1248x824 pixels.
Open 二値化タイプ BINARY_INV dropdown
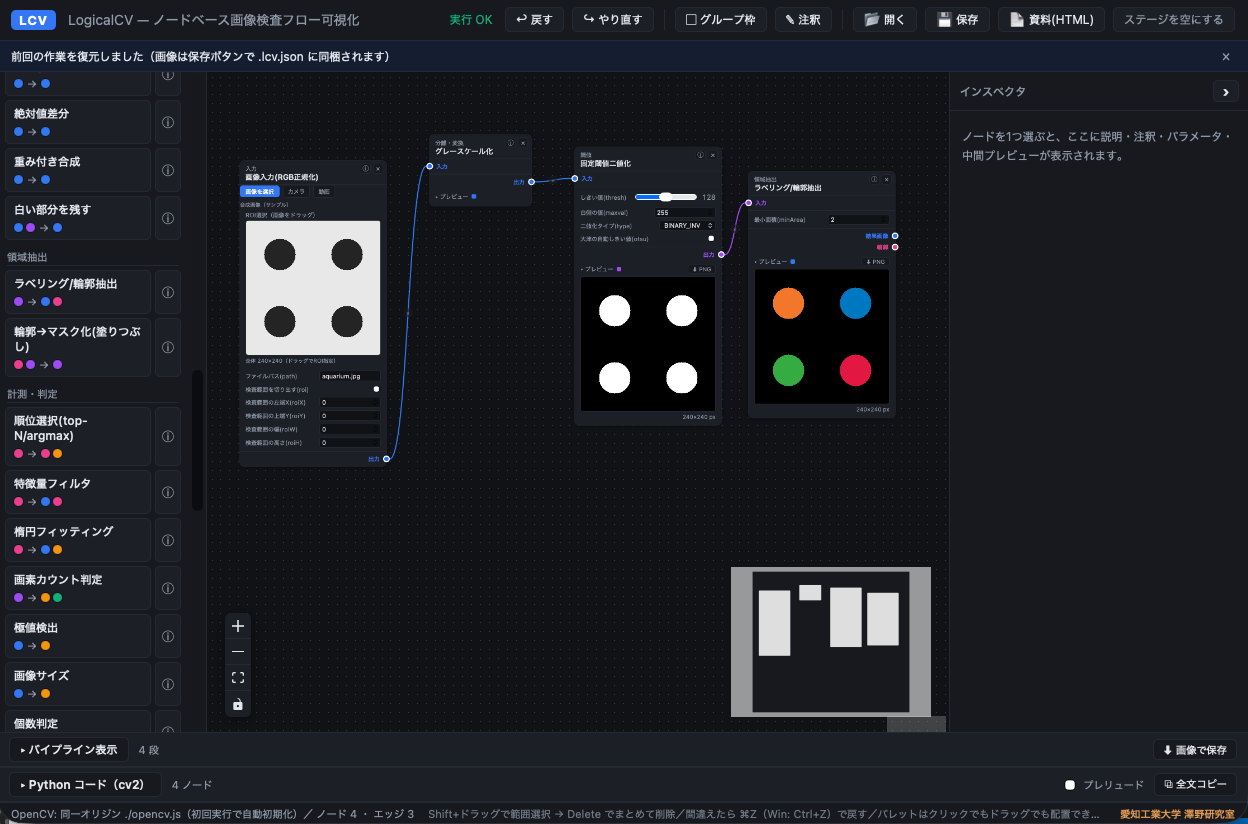click(686, 226)
